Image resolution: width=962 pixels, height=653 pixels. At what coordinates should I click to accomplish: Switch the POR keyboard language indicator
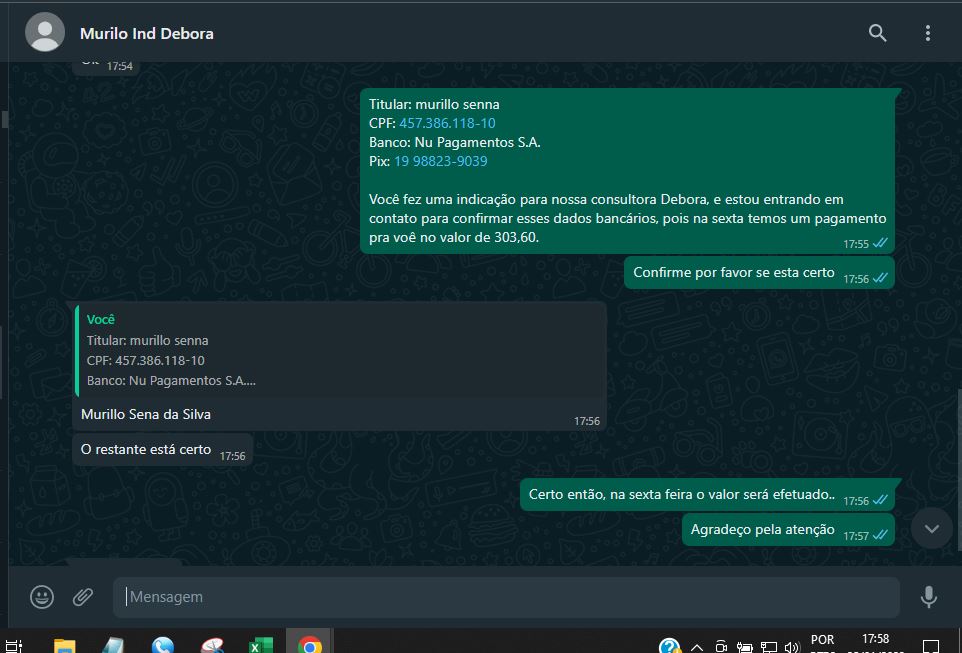click(x=822, y=642)
